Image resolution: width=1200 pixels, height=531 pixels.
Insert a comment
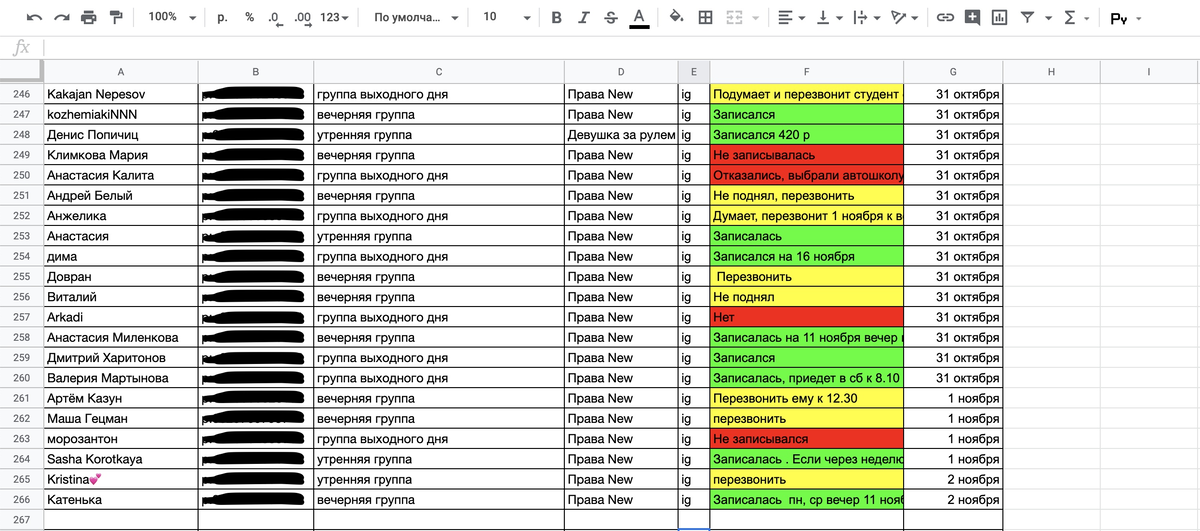pos(972,18)
